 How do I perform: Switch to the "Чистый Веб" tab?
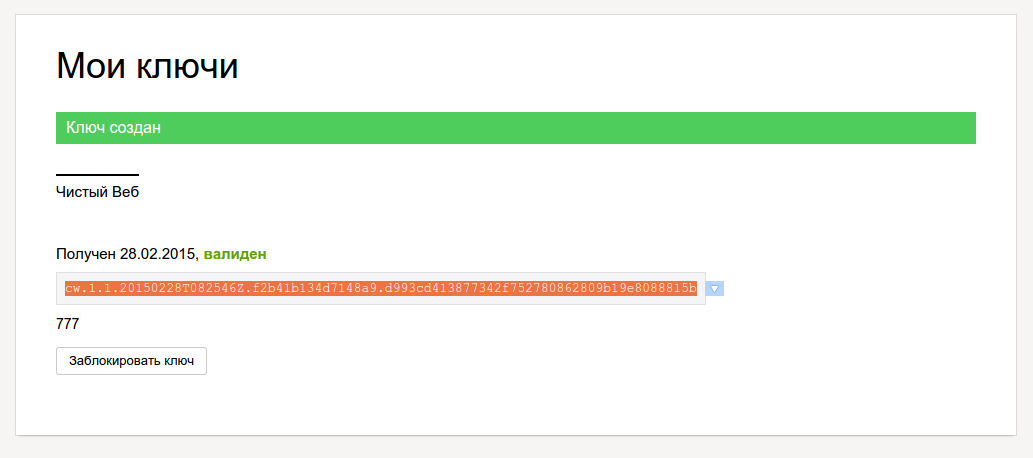pos(97,192)
